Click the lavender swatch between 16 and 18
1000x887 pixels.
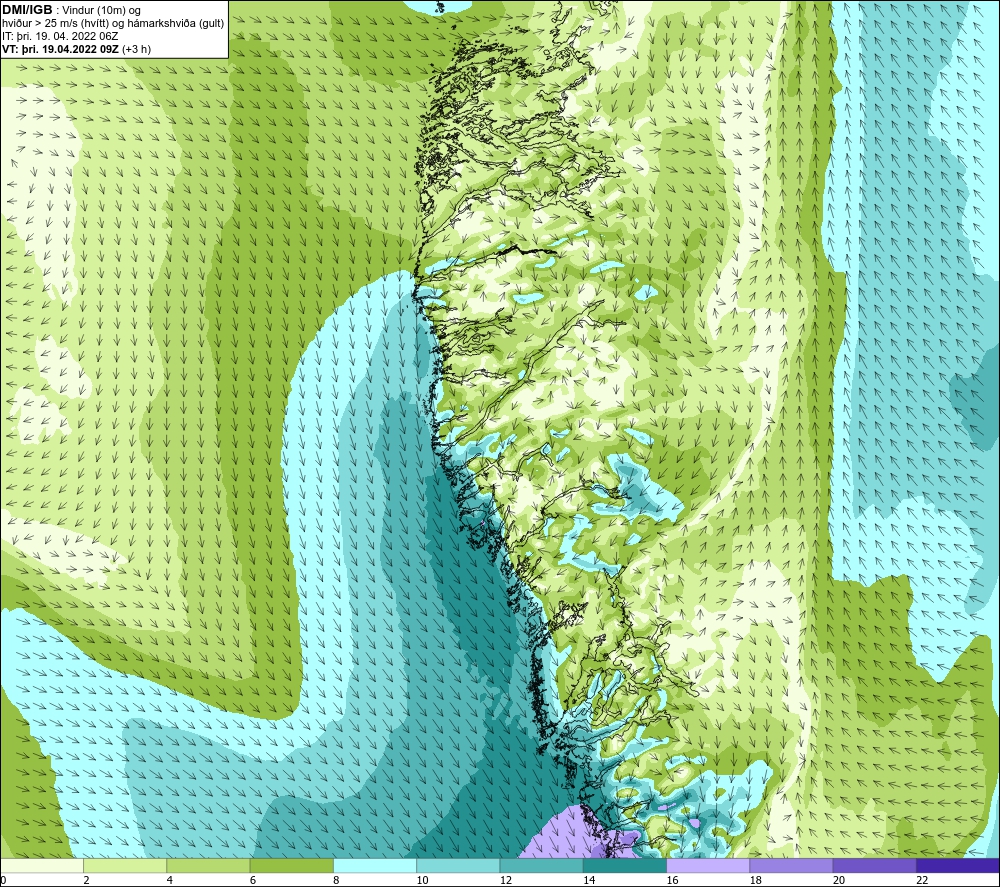(x=708, y=865)
